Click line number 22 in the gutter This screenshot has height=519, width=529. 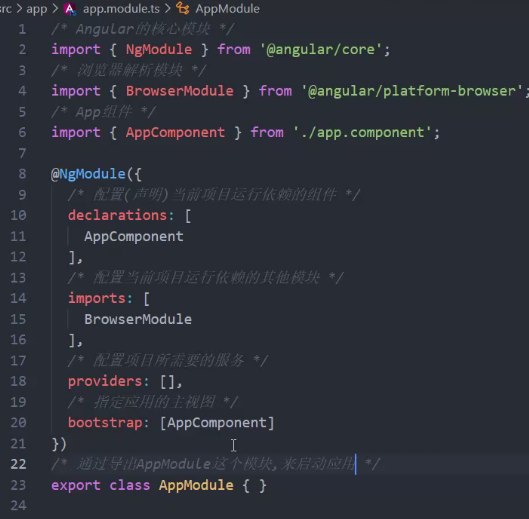tap(18, 464)
